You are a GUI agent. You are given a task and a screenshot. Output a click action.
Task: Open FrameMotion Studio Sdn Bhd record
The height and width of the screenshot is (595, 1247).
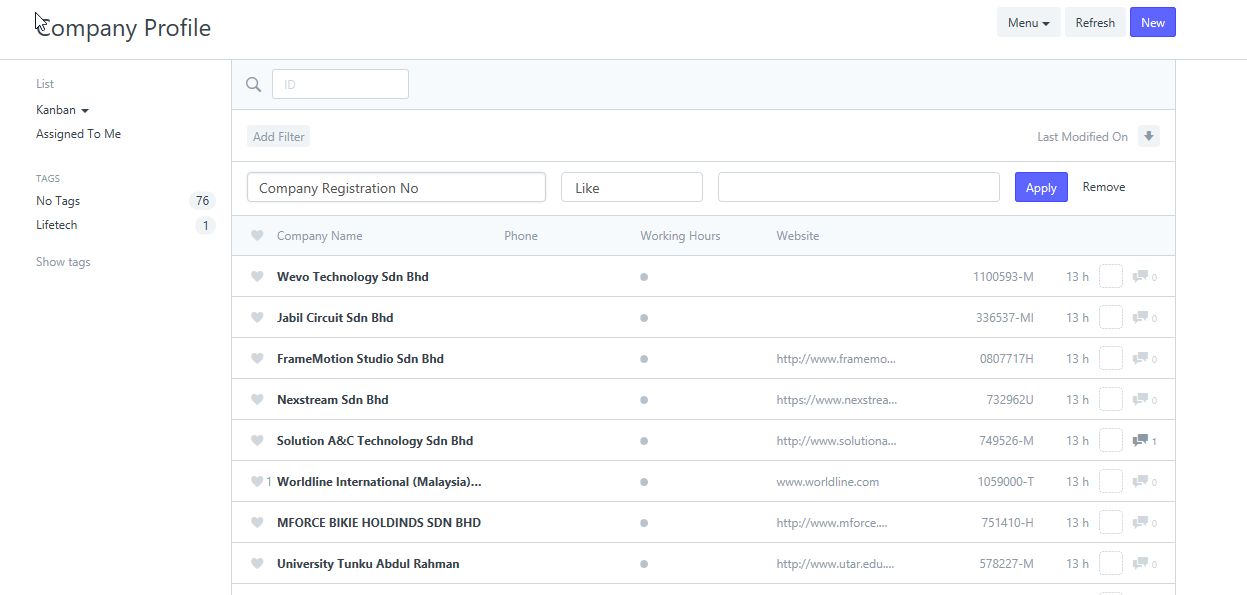coord(360,359)
